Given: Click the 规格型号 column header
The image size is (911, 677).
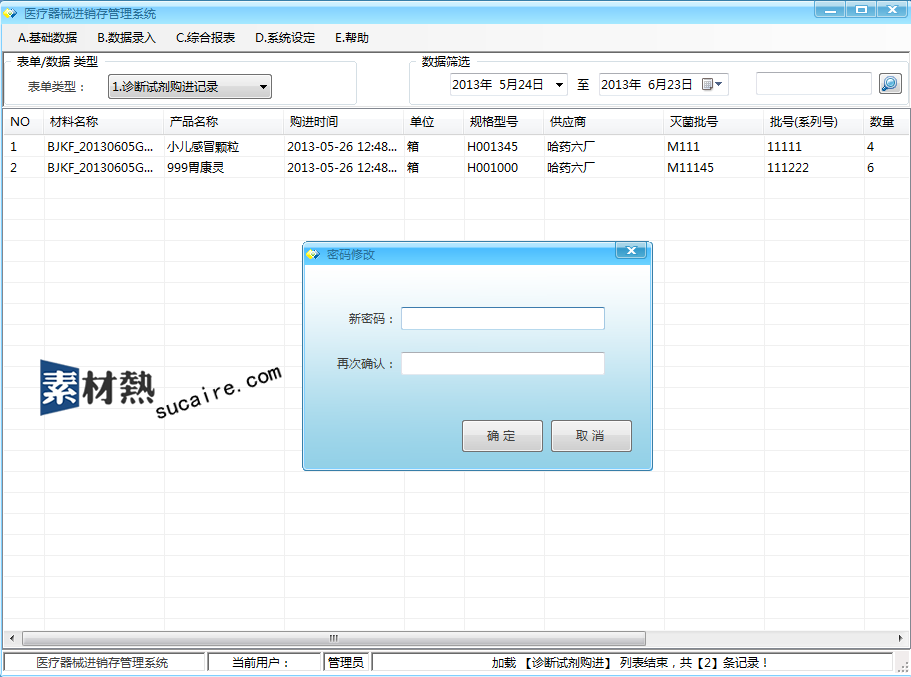Looking at the screenshot, I should click(504, 122).
